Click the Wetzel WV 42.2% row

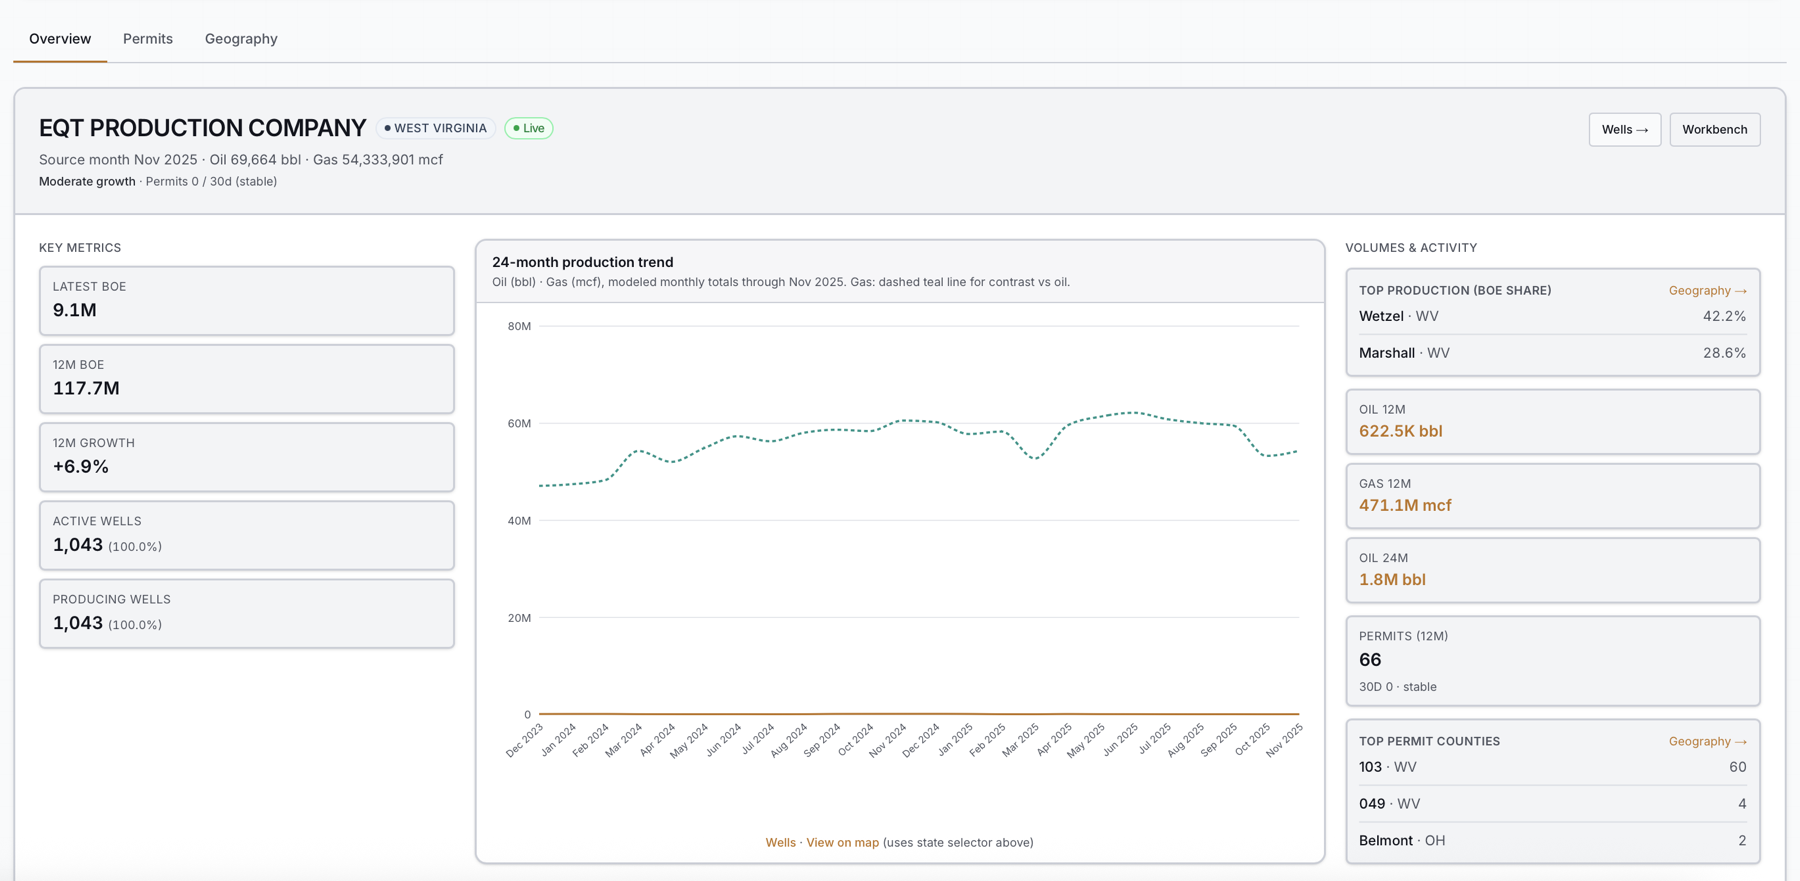(1552, 316)
